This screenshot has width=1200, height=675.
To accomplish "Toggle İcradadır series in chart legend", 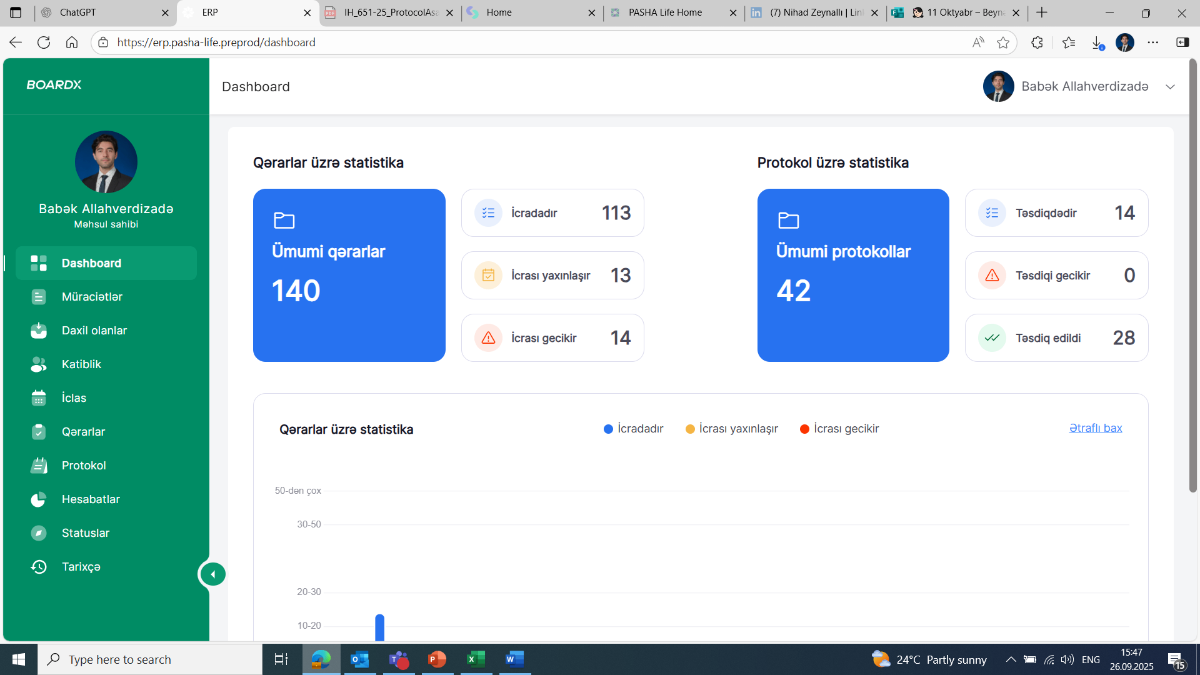I will (633, 429).
